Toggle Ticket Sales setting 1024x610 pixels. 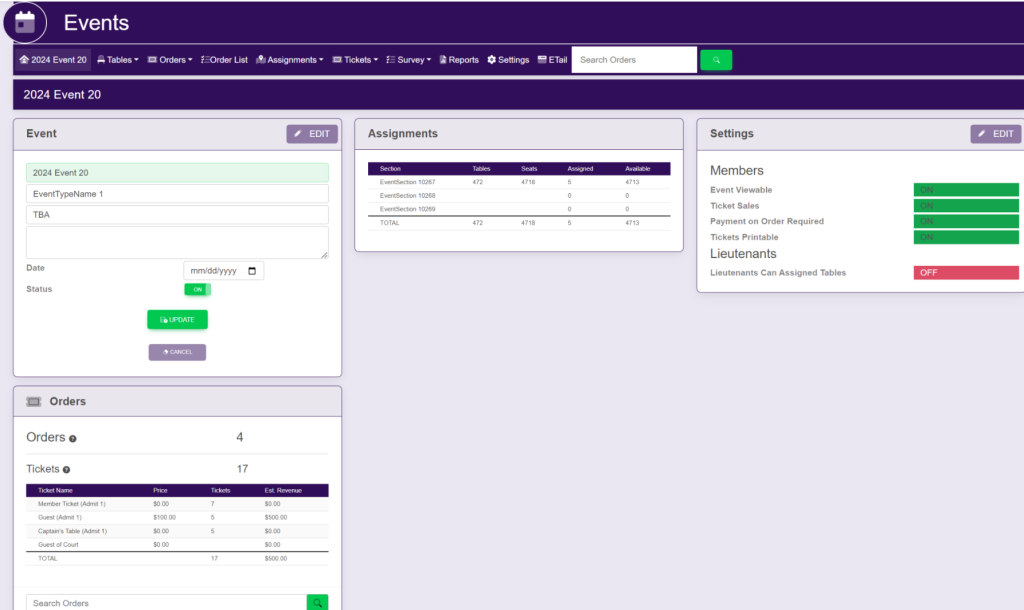[965, 206]
